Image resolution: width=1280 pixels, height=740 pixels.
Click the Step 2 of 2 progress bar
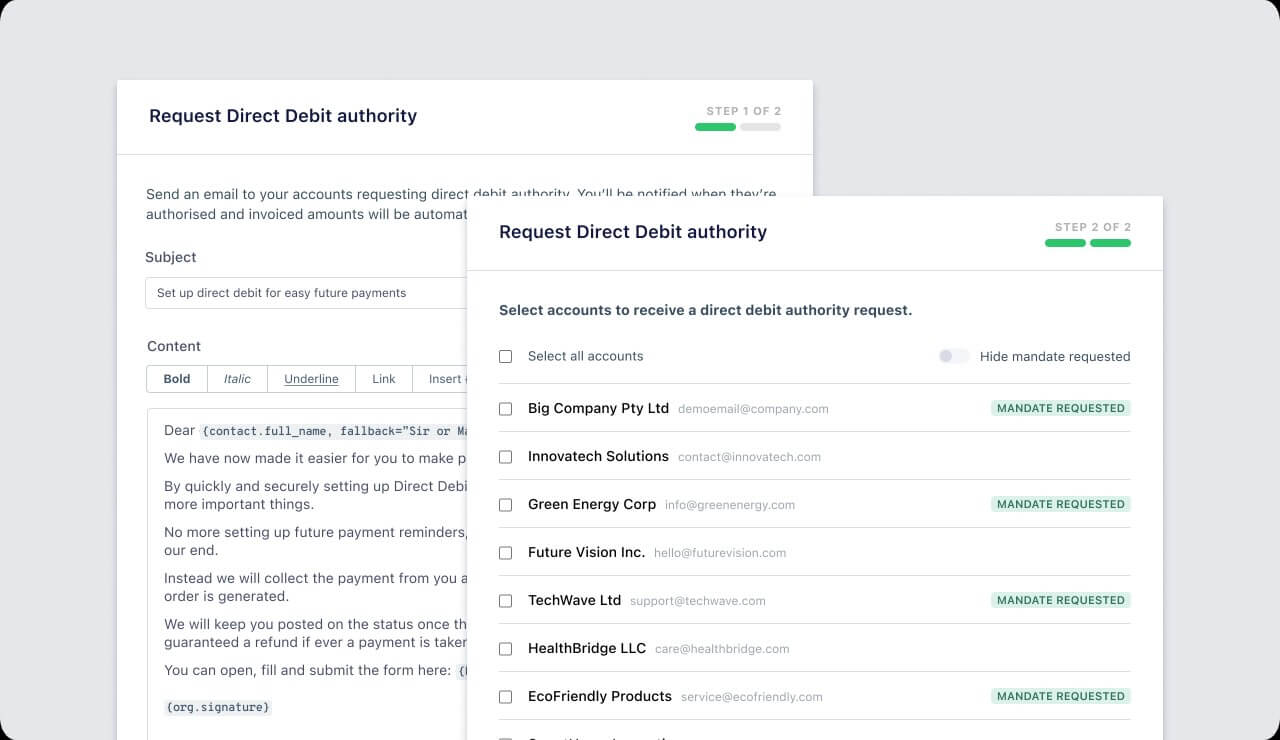1087,243
